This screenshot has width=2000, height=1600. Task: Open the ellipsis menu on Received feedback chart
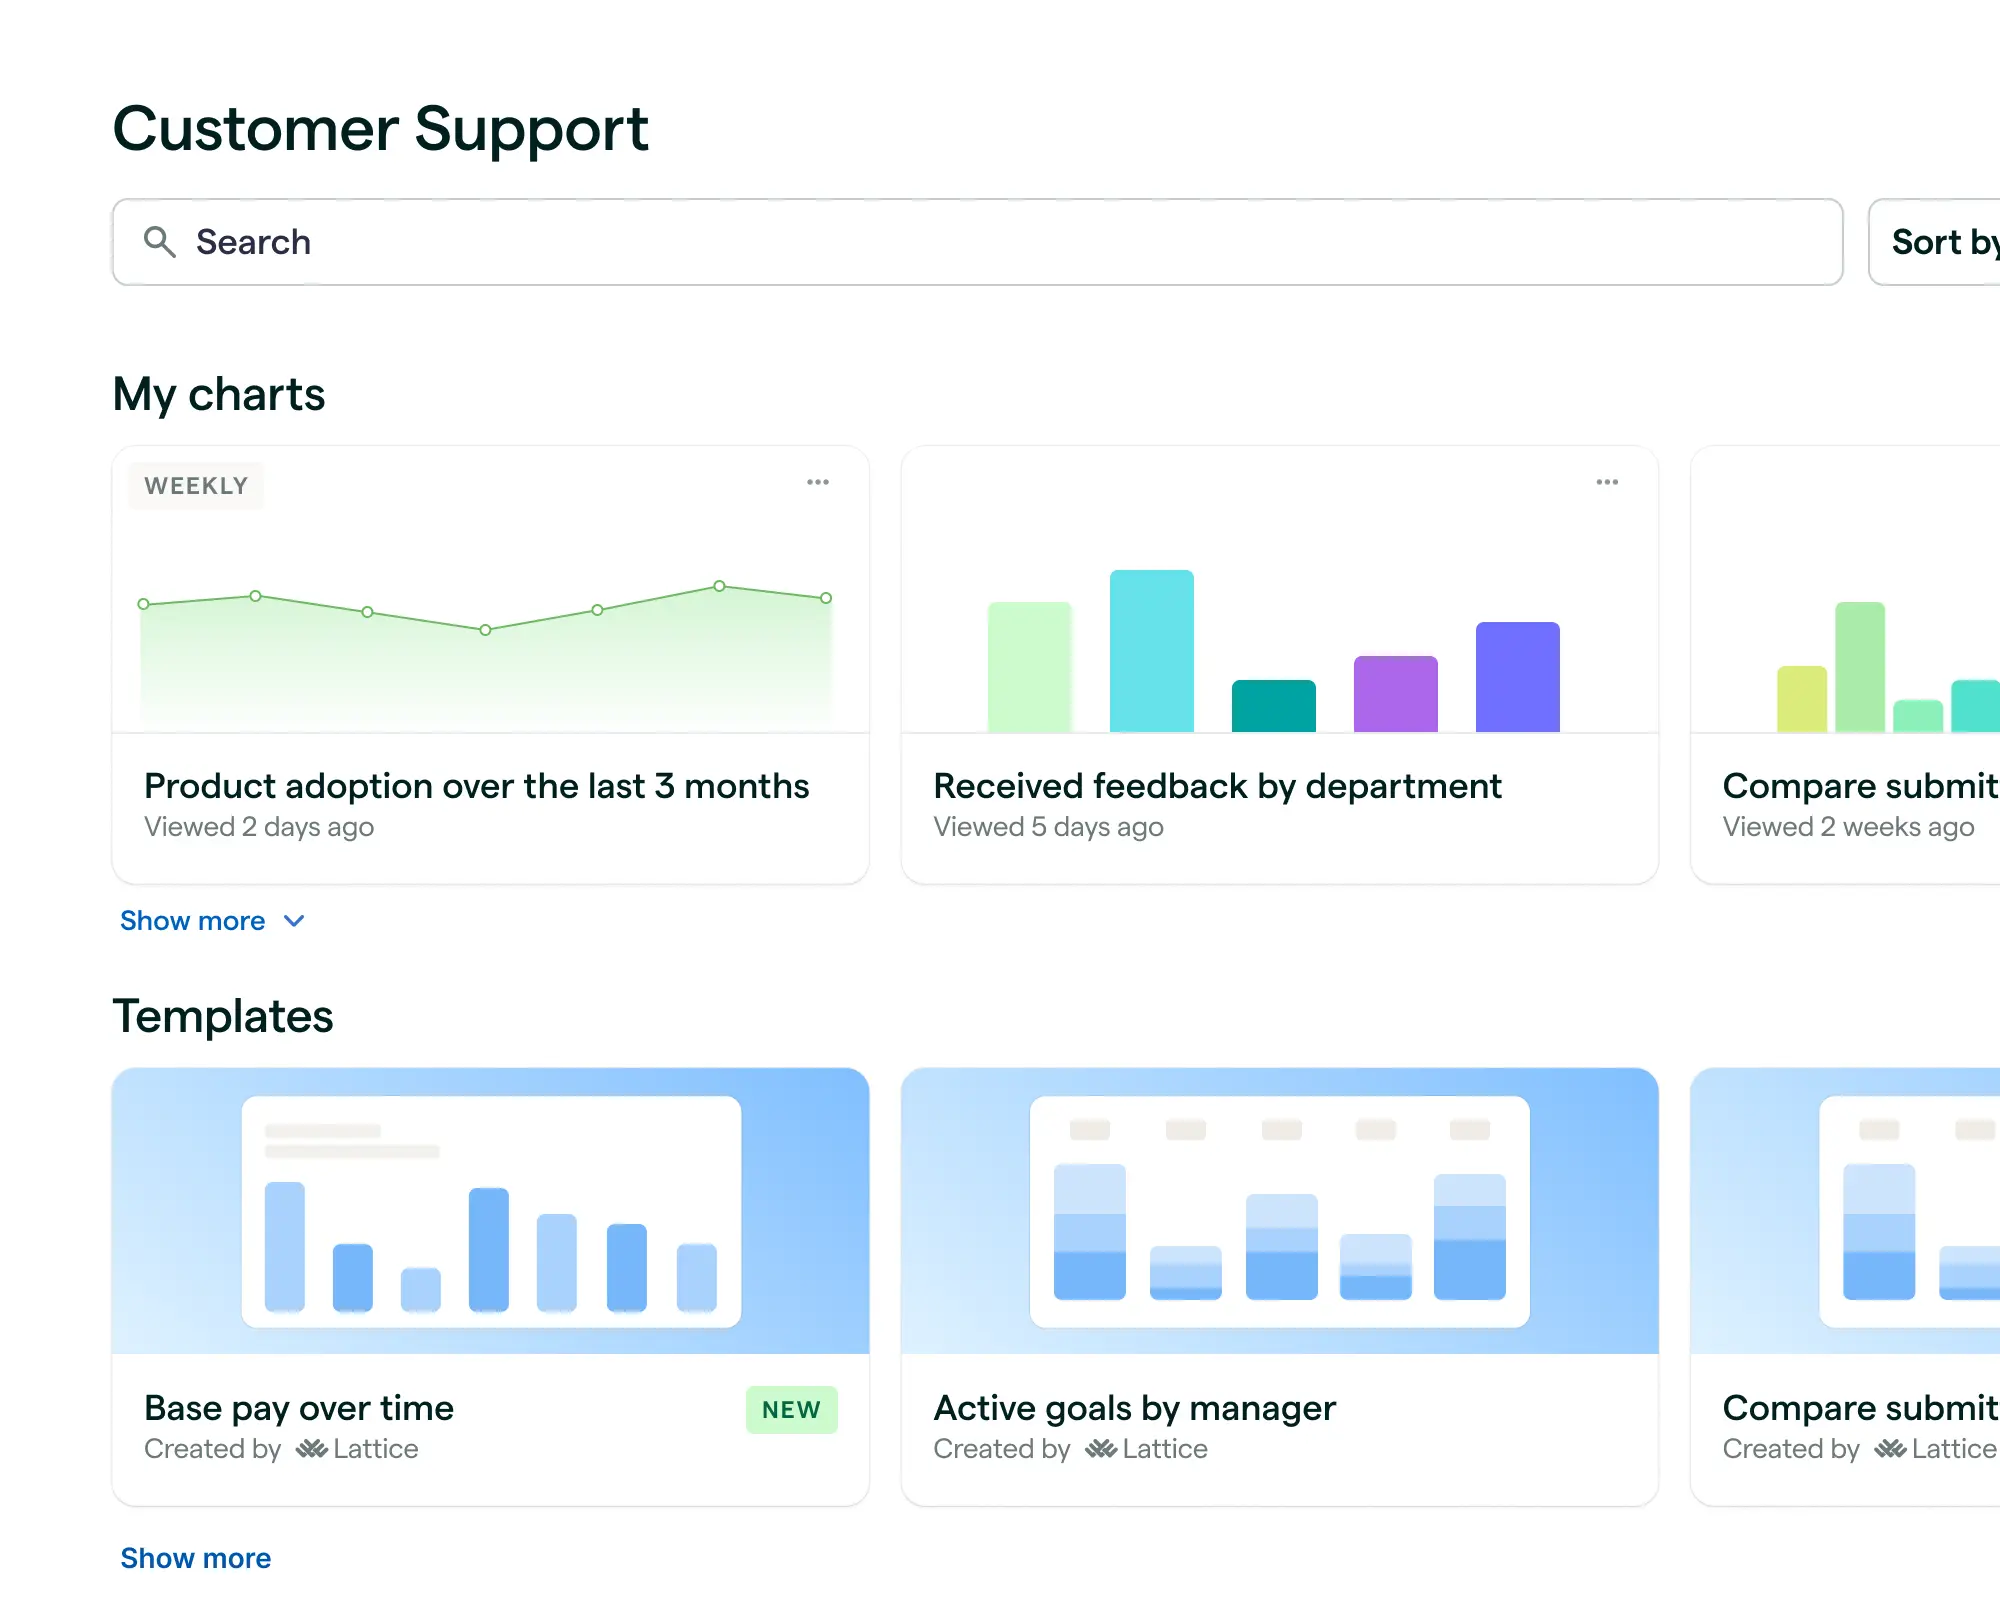coord(1607,482)
